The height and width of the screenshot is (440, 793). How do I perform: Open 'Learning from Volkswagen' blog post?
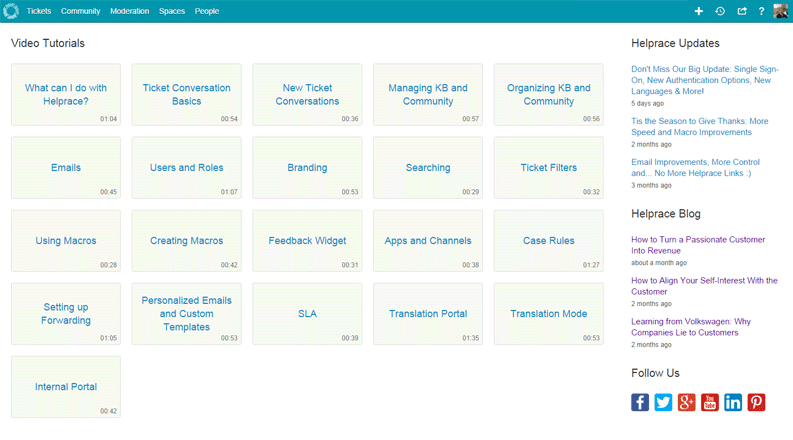tap(691, 327)
